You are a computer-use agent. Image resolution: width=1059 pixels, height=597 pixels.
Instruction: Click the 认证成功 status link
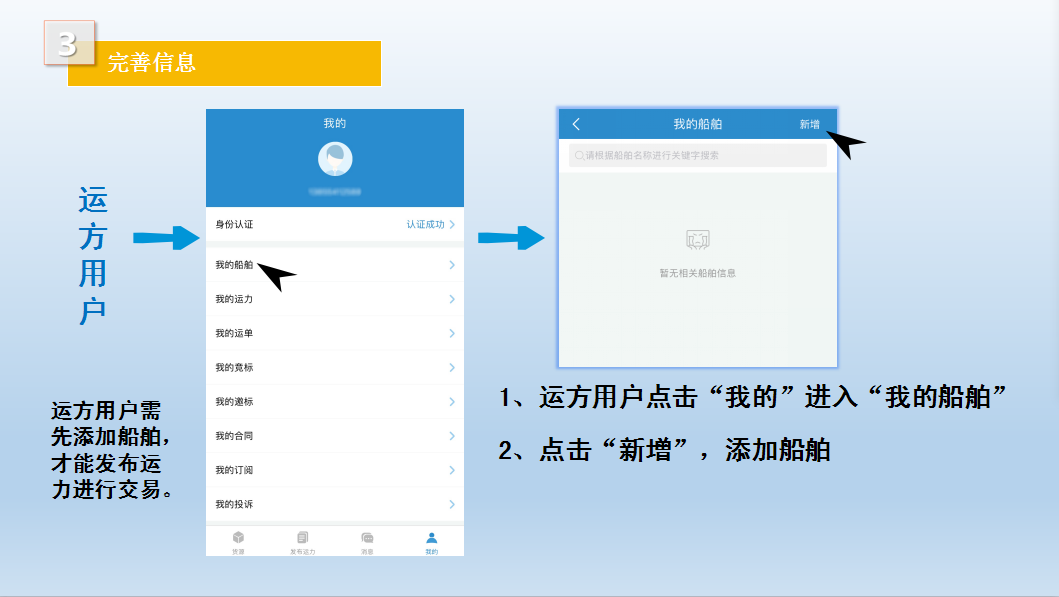(x=425, y=225)
